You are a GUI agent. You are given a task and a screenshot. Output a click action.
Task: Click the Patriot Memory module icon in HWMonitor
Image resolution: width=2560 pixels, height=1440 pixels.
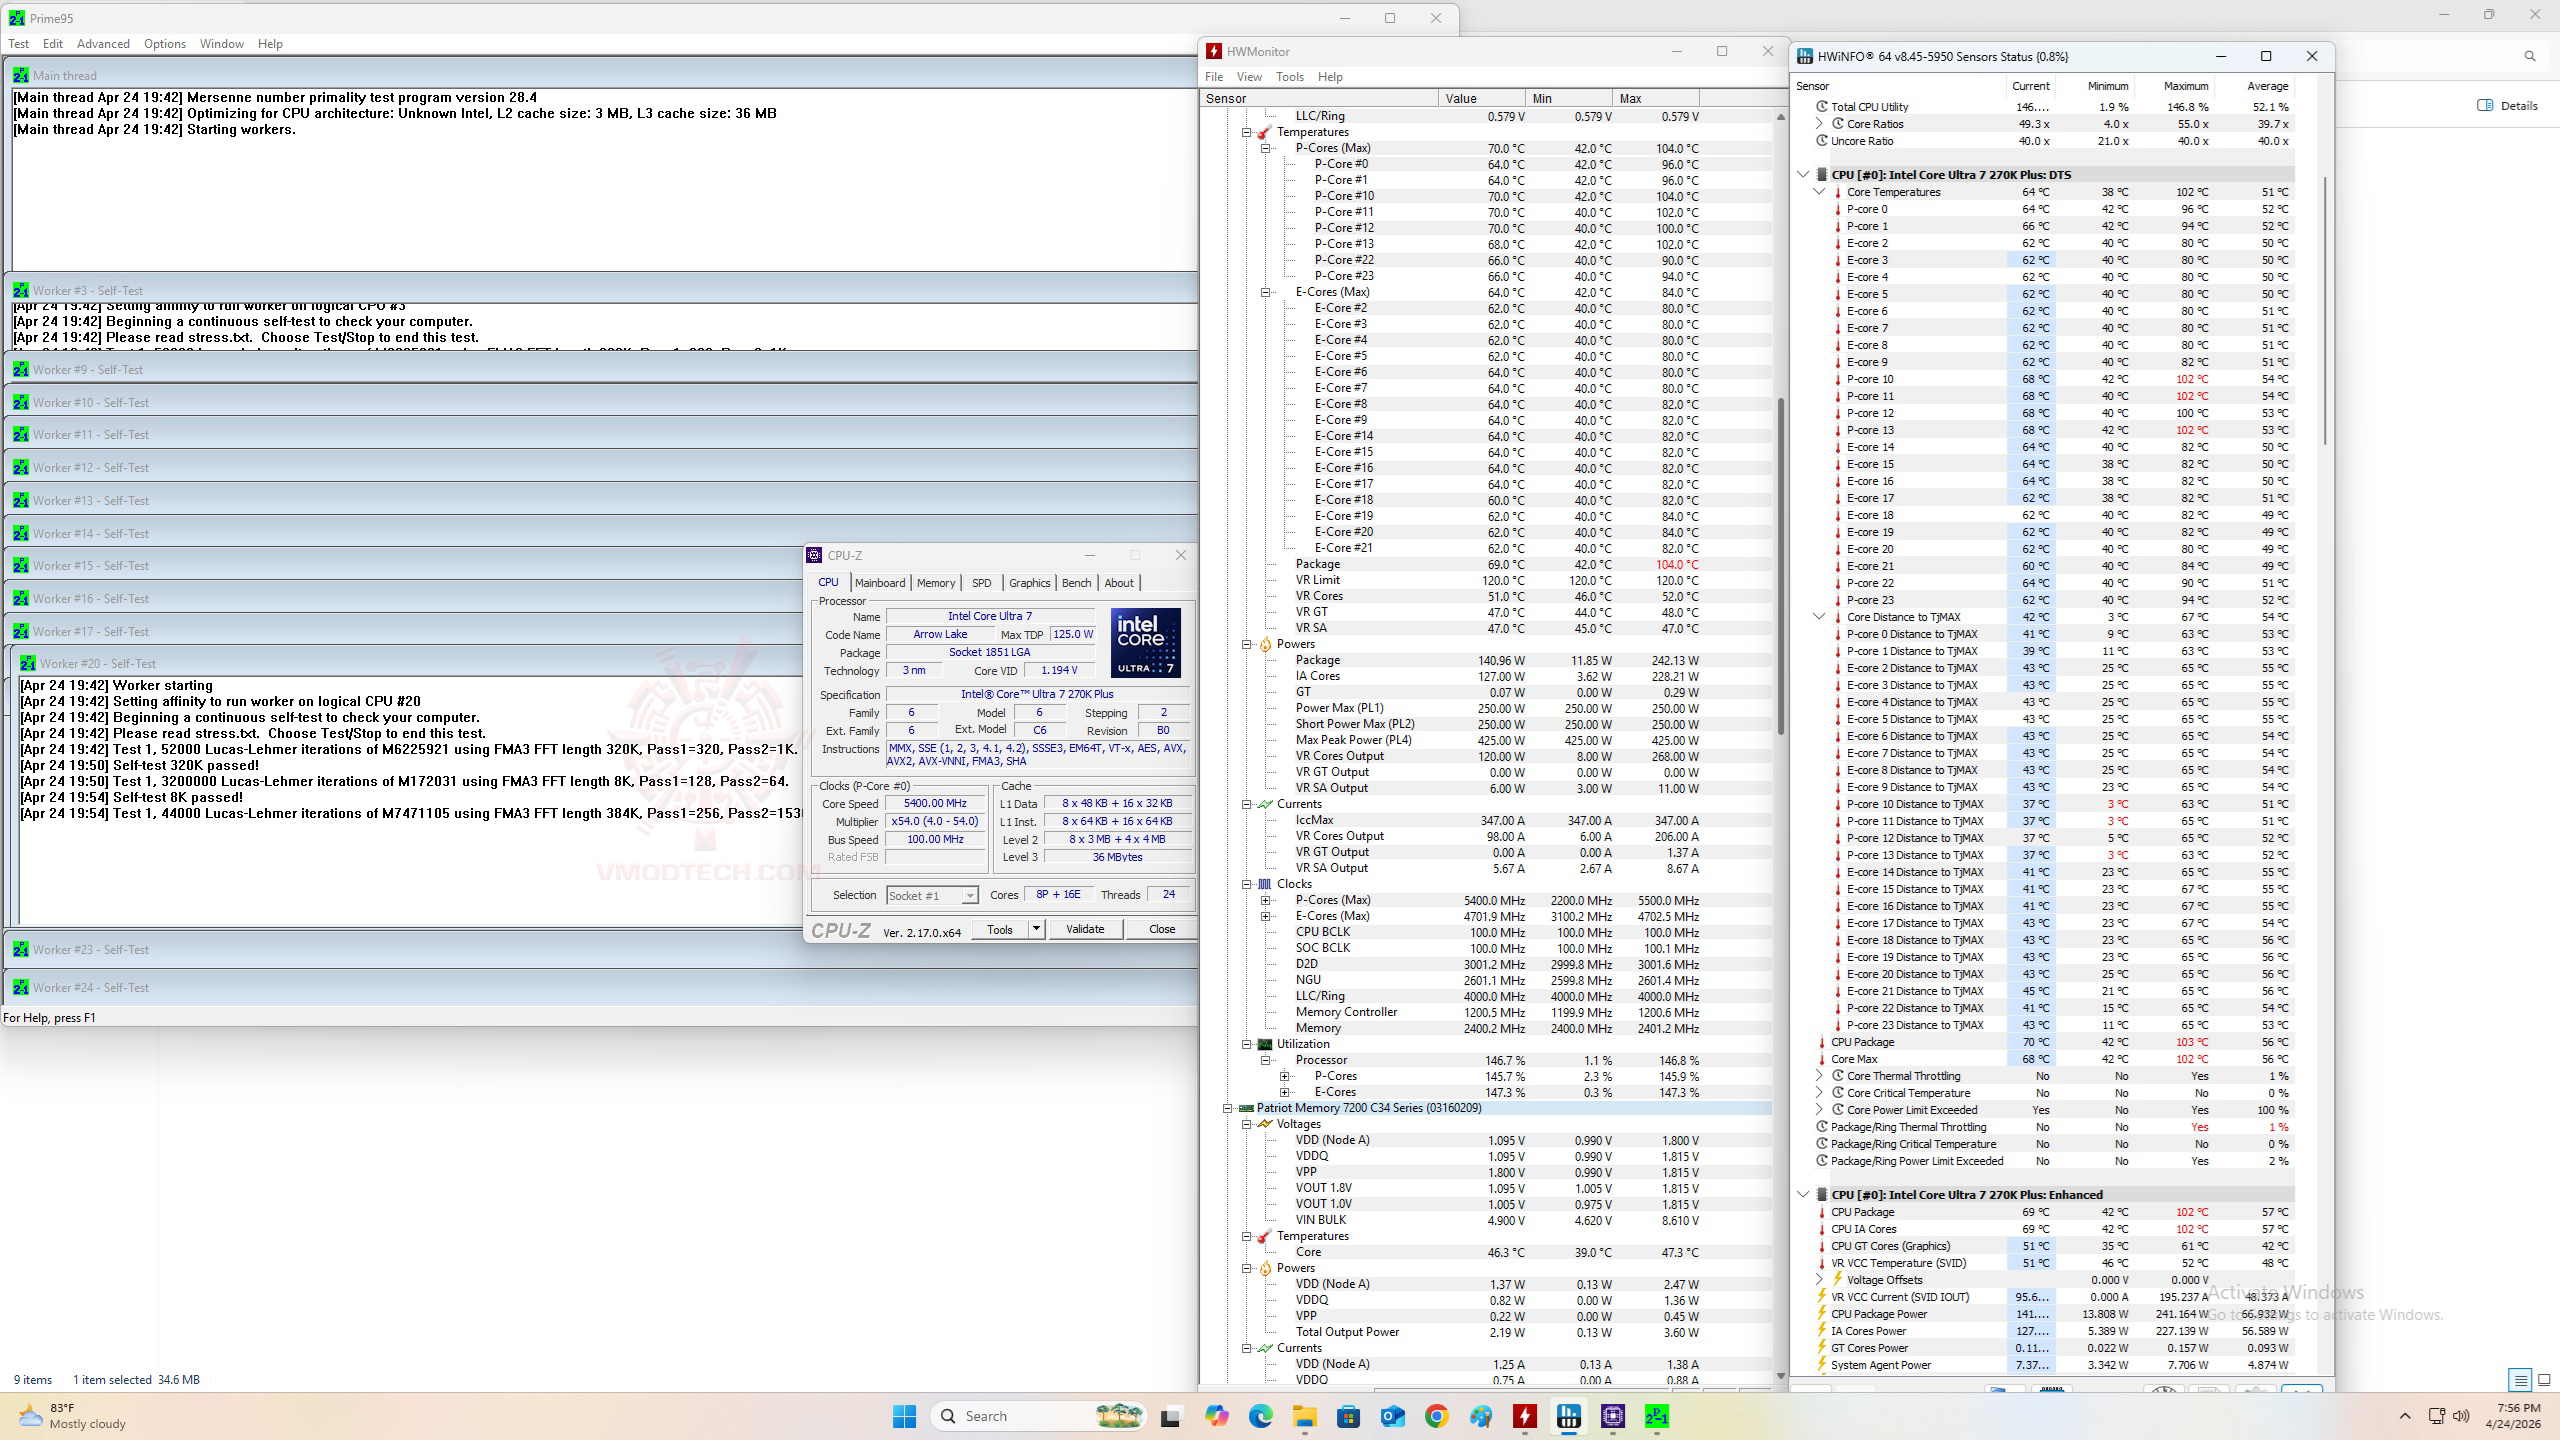(x=1246, y=1108)
